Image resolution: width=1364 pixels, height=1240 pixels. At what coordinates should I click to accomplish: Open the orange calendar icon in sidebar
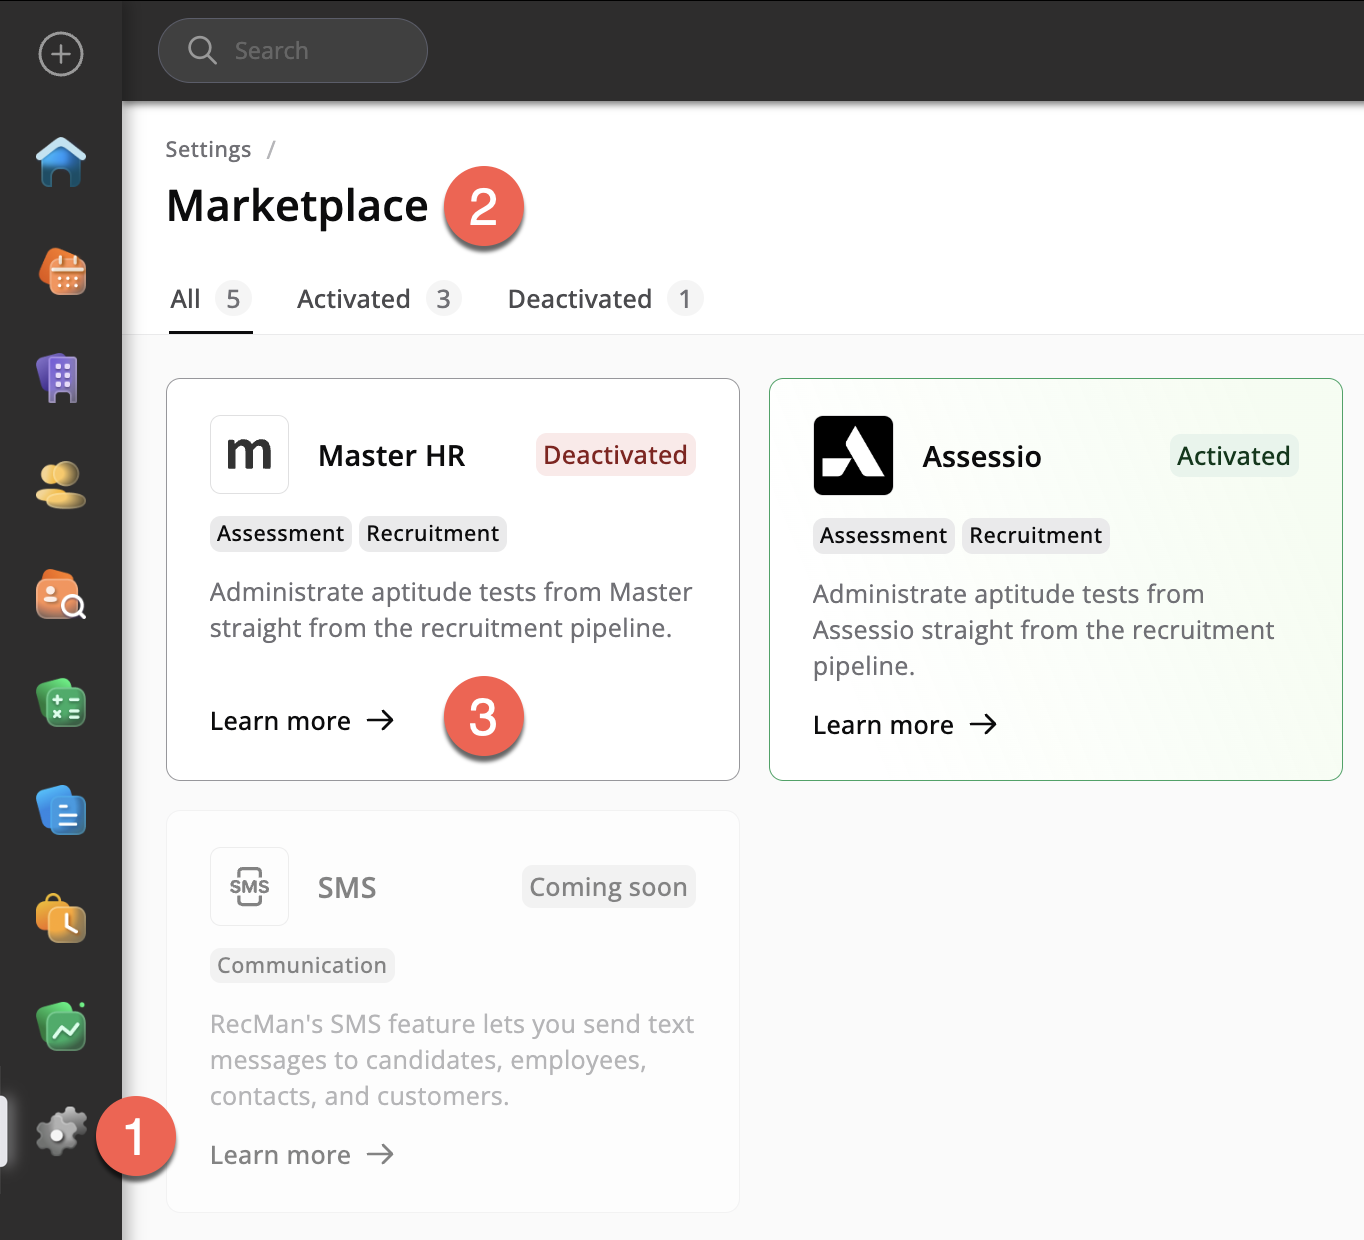[x=62, y=272]
